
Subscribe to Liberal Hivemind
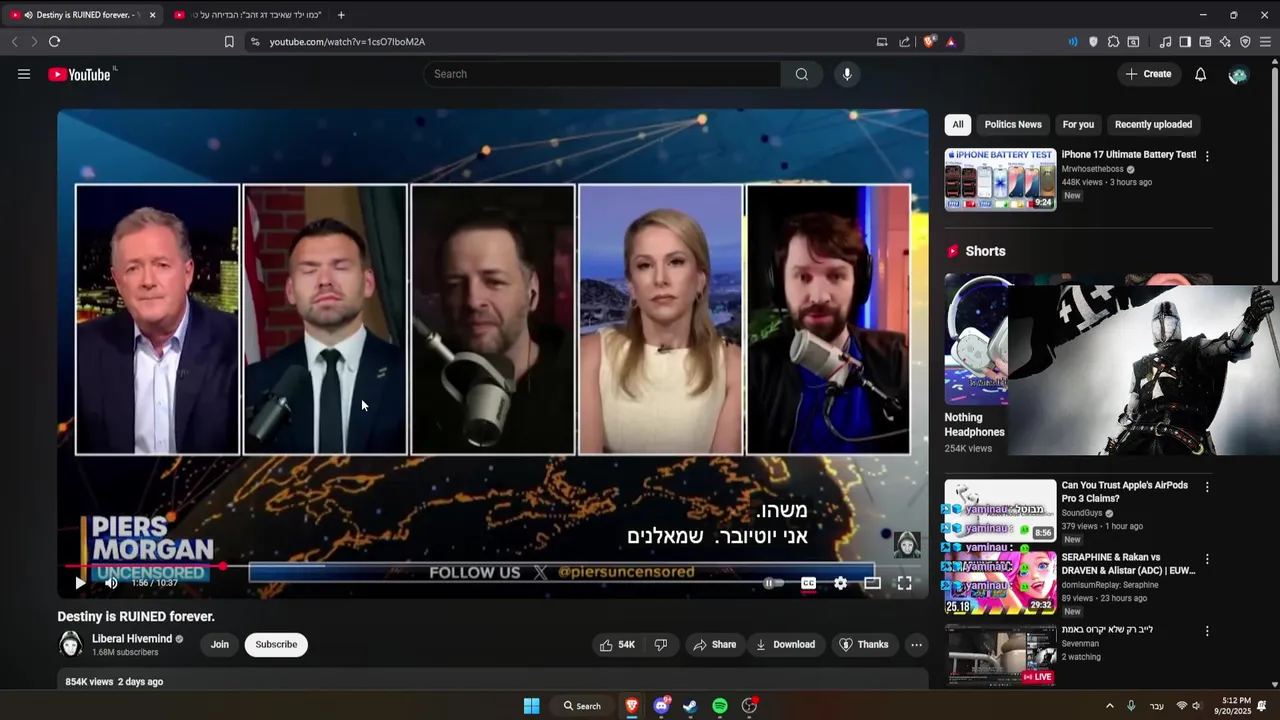point(276,645)
